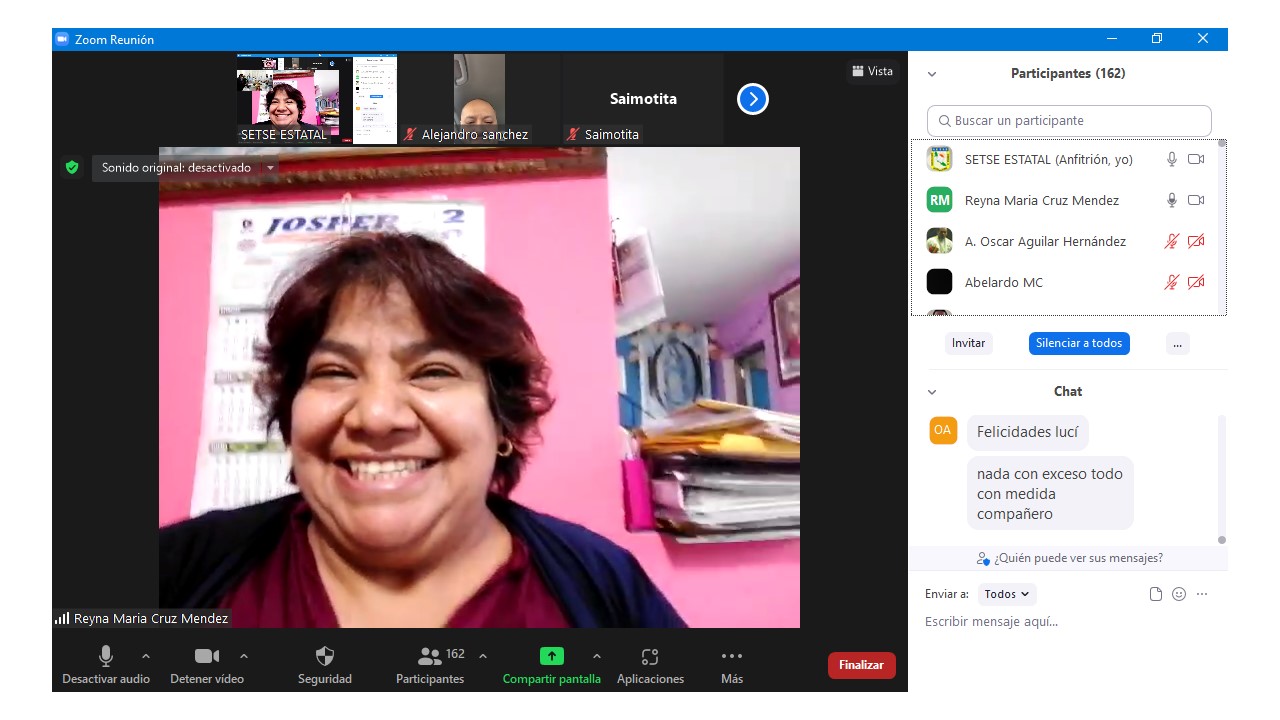Expand audio options arrow beside microphone
The image size is (1280, 720).
tap(146, 656)
